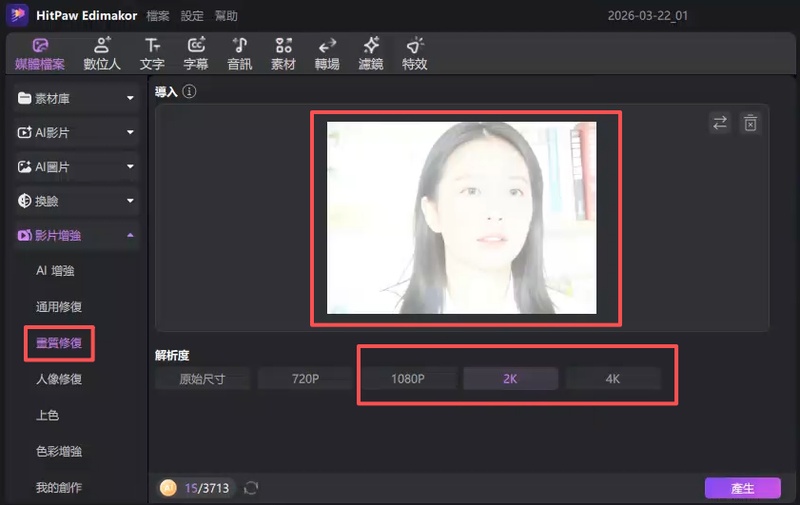
Task: Click the 素材庫 folder icon
Action: click(x=24, y=98)
